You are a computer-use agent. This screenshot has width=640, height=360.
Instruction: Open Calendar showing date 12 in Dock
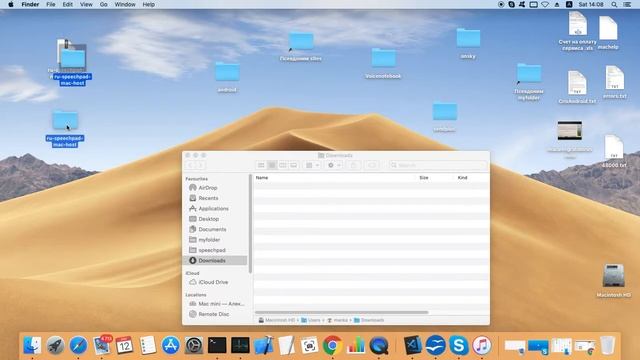coord(124,345)
